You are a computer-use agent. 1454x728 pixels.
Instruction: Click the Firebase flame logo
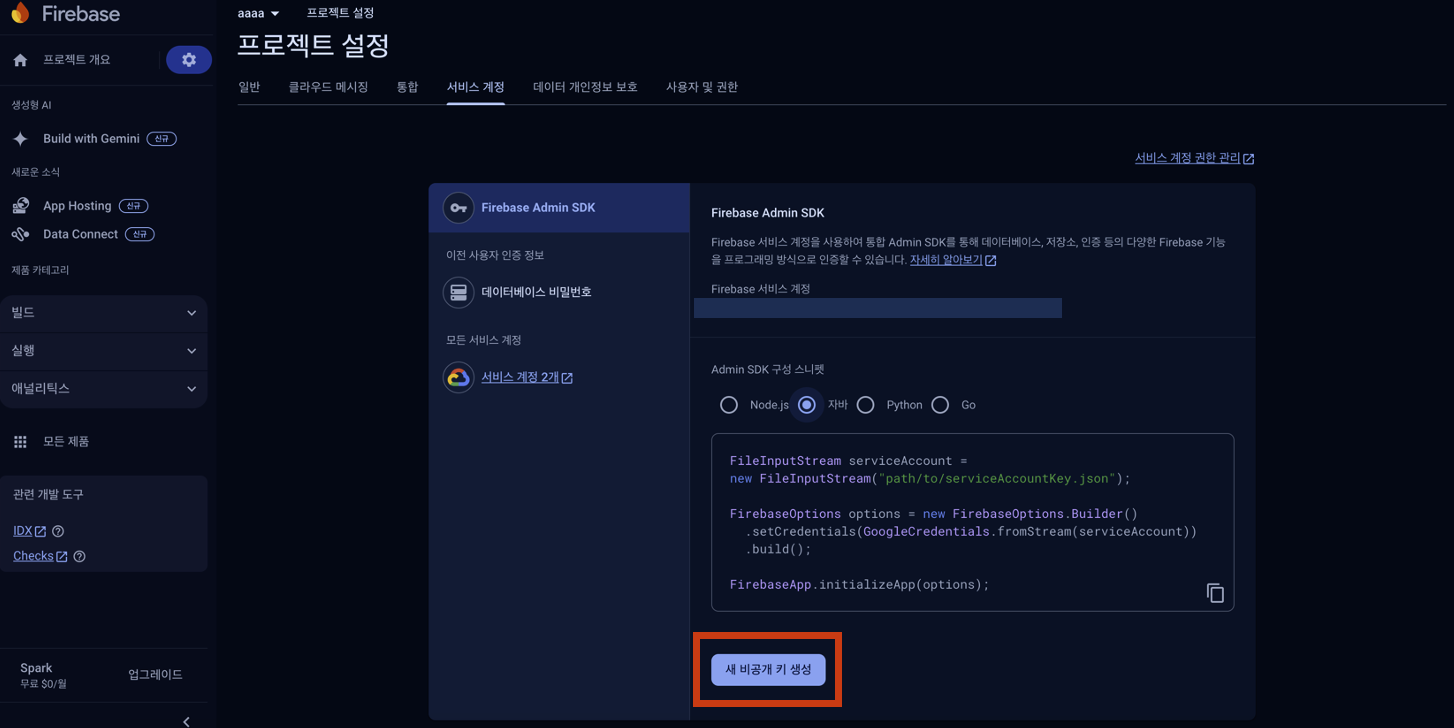click(20, 13)
